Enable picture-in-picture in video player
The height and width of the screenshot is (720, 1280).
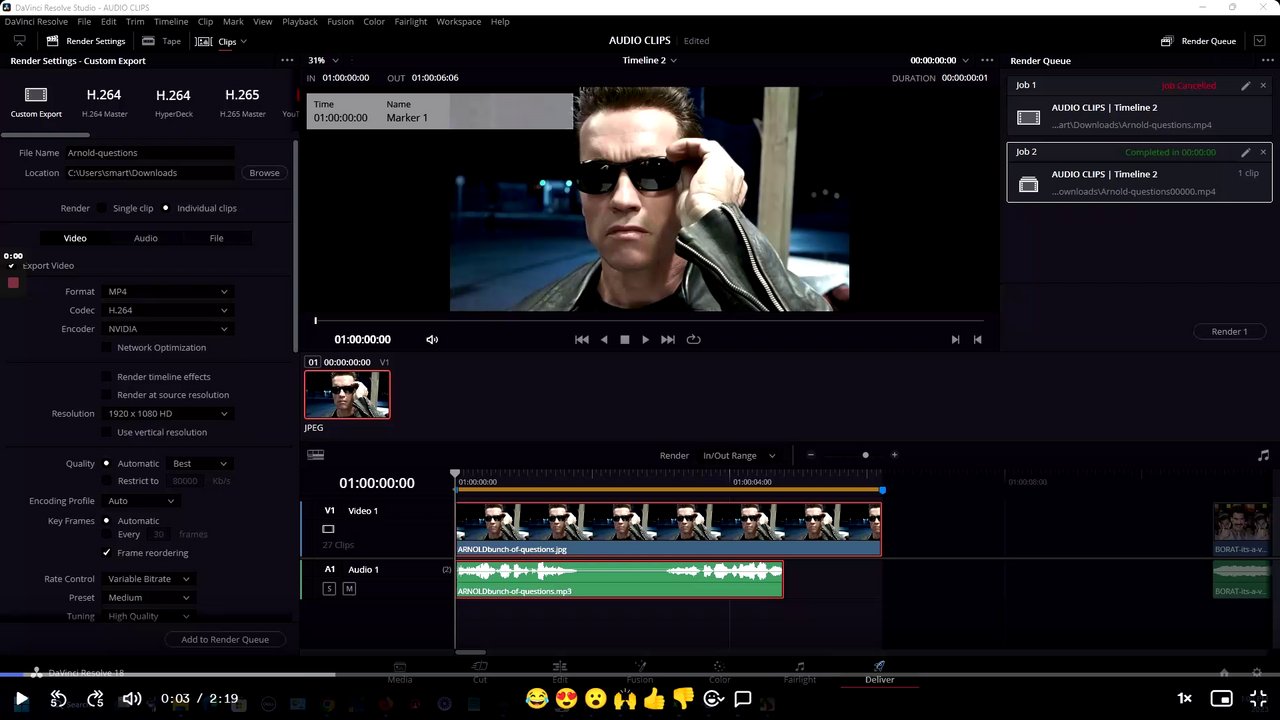click(x=1221, y=698)
